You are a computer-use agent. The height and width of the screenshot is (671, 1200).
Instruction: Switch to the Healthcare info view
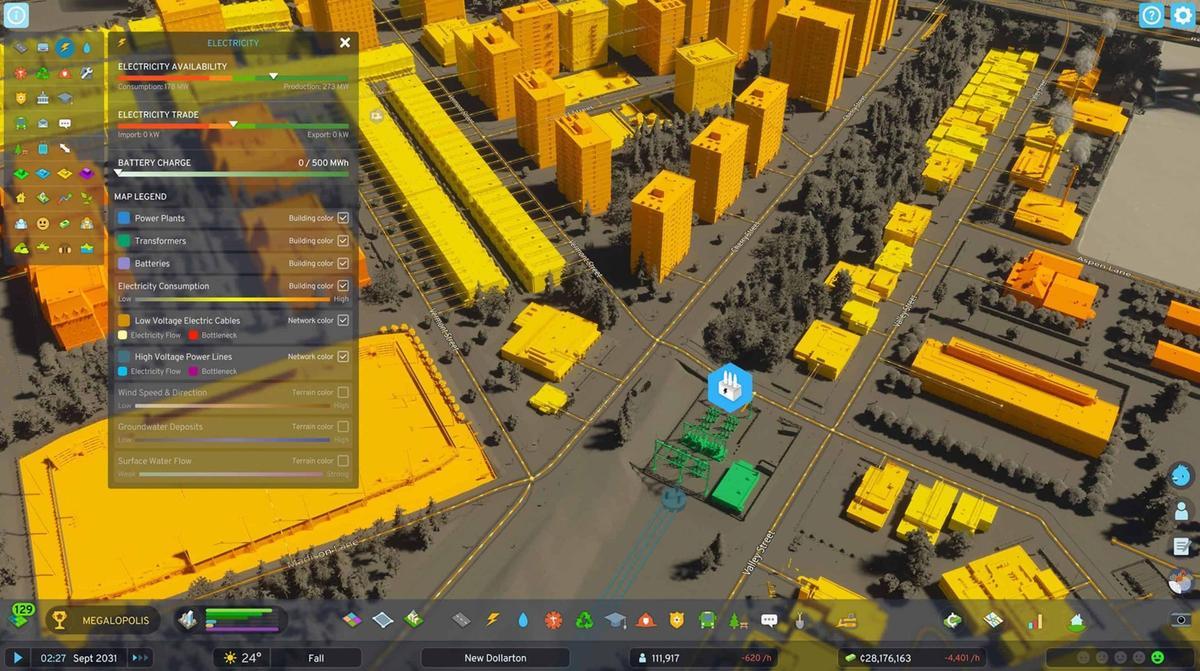(20, 73)
